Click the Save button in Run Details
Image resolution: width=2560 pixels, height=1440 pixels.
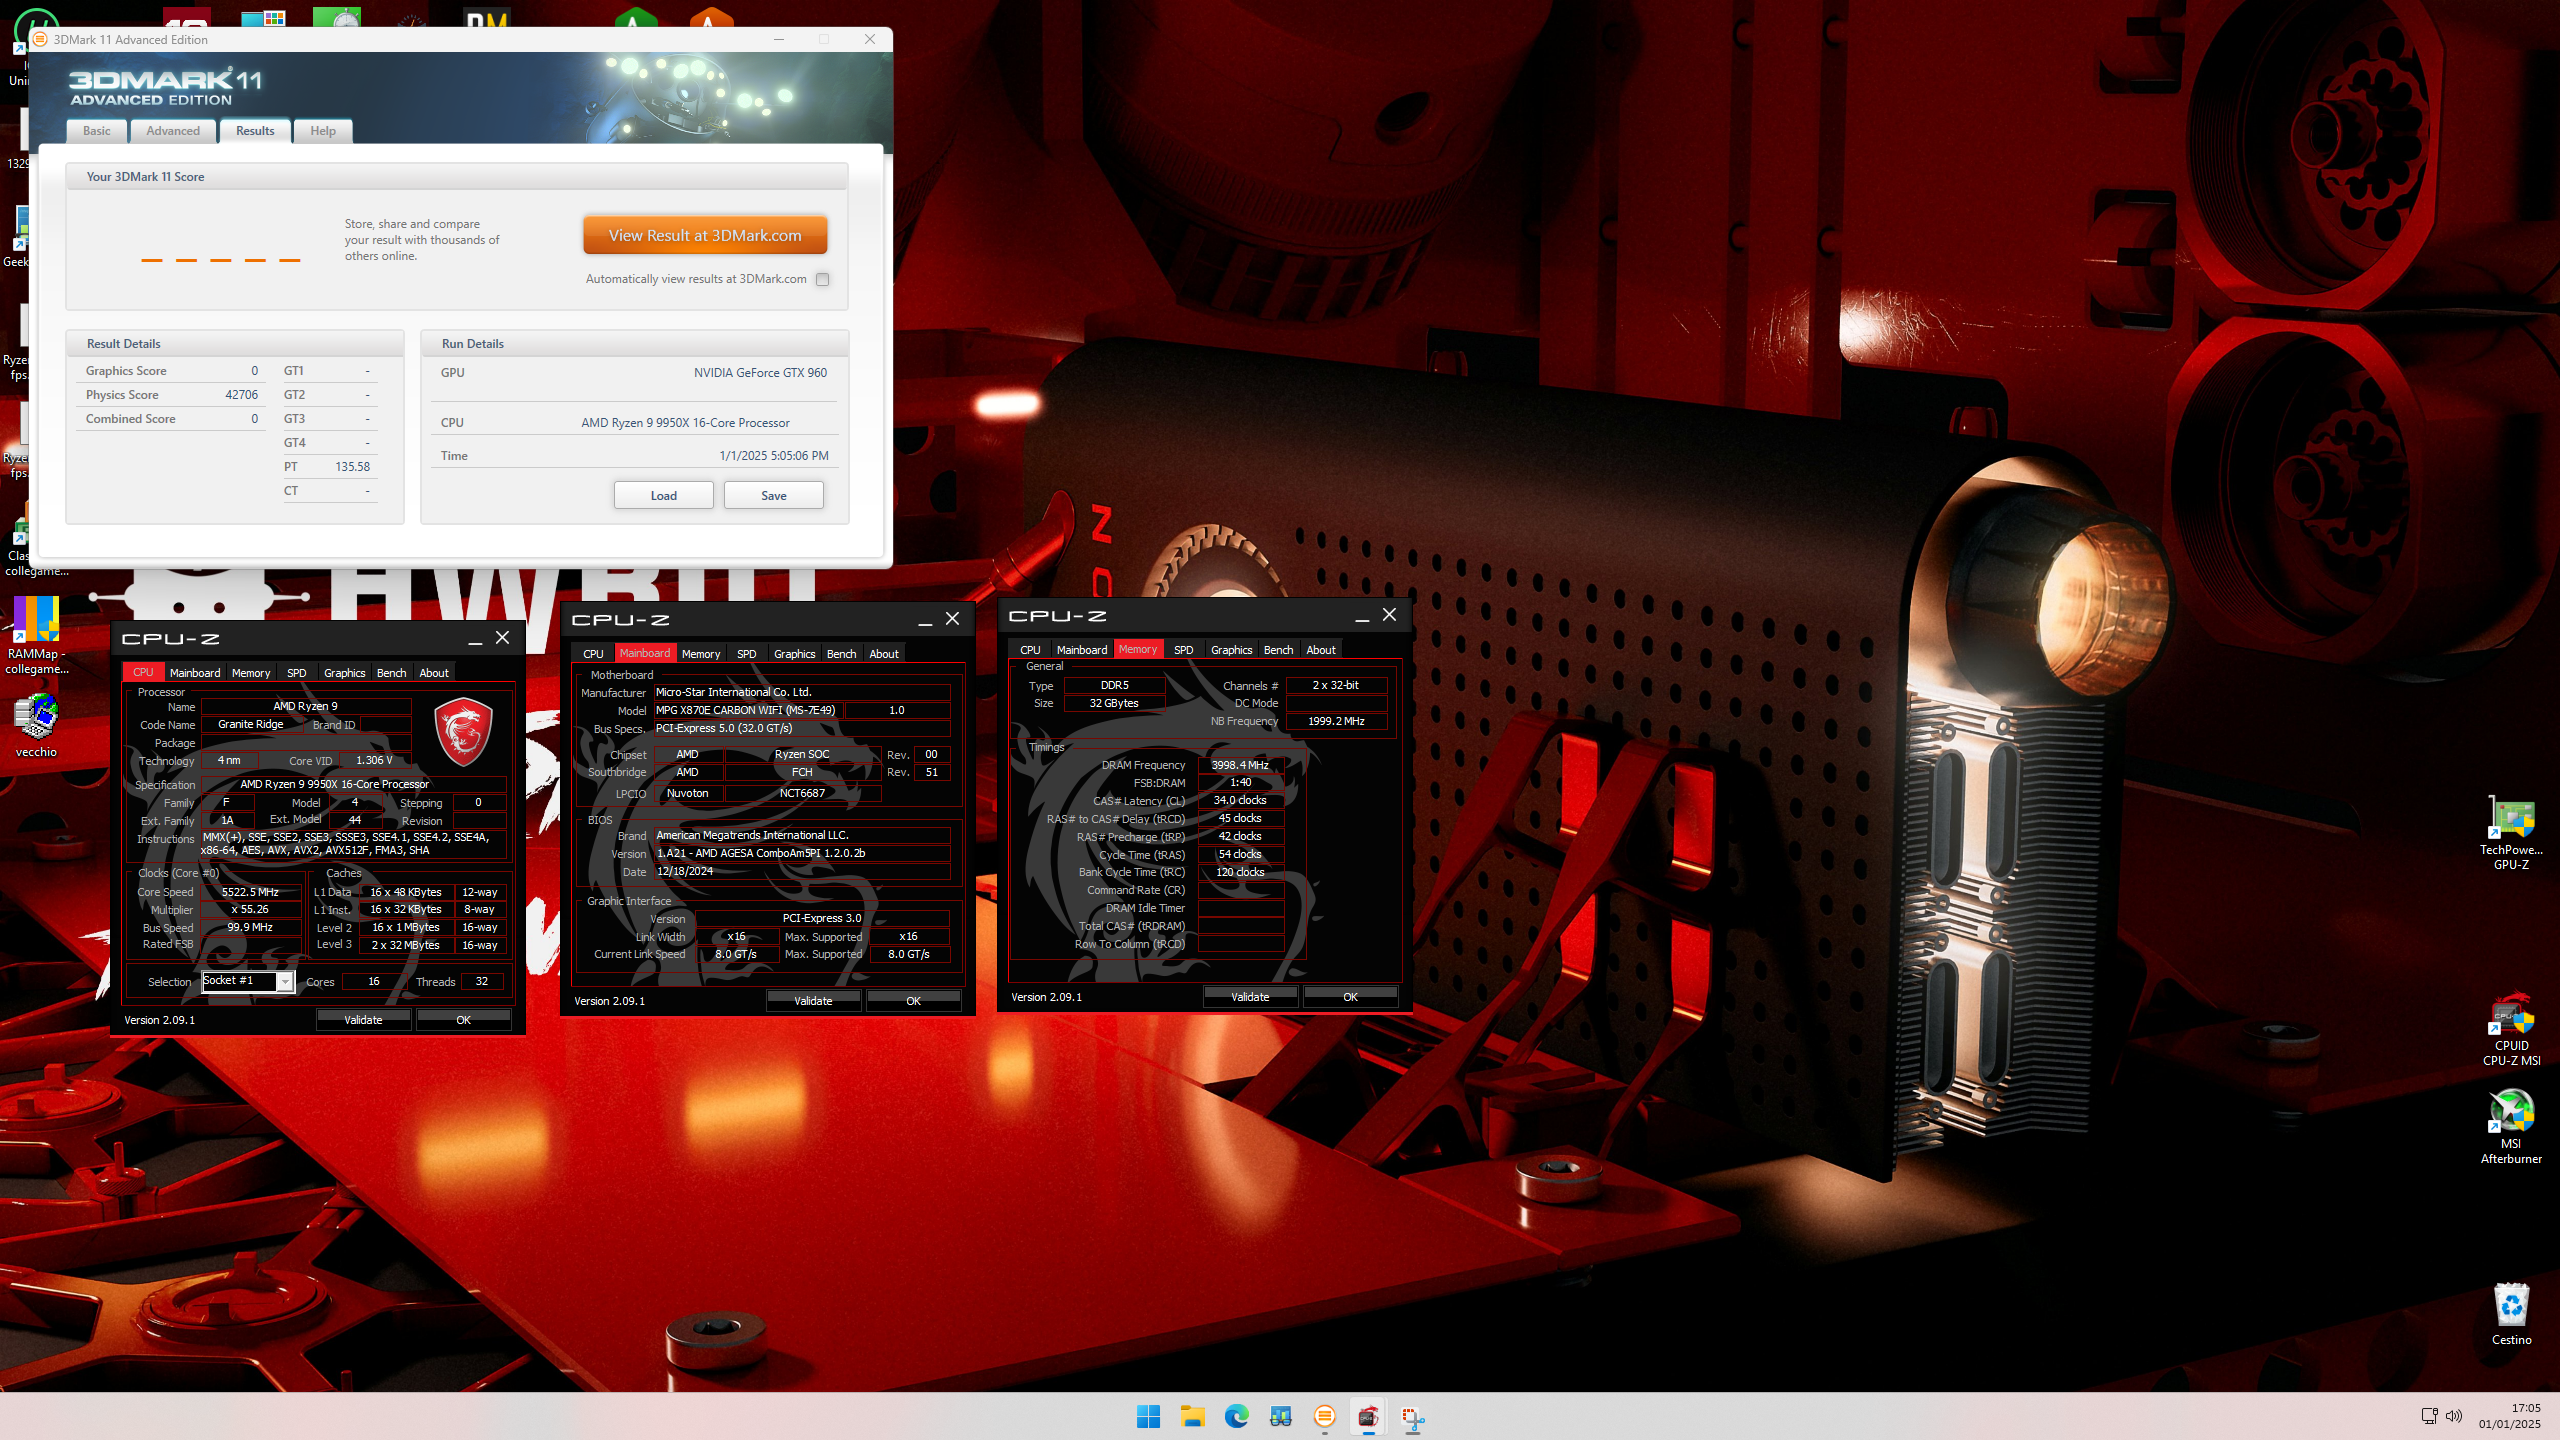773,496
